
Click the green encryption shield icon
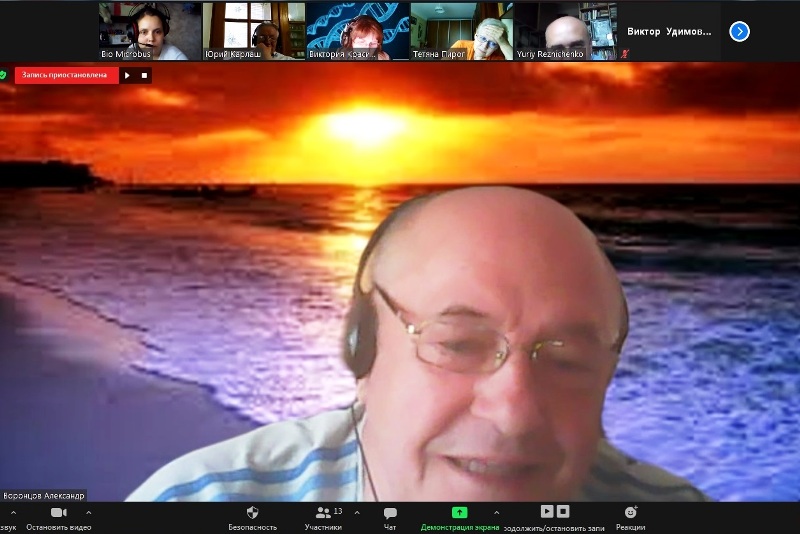pos(3,75)
